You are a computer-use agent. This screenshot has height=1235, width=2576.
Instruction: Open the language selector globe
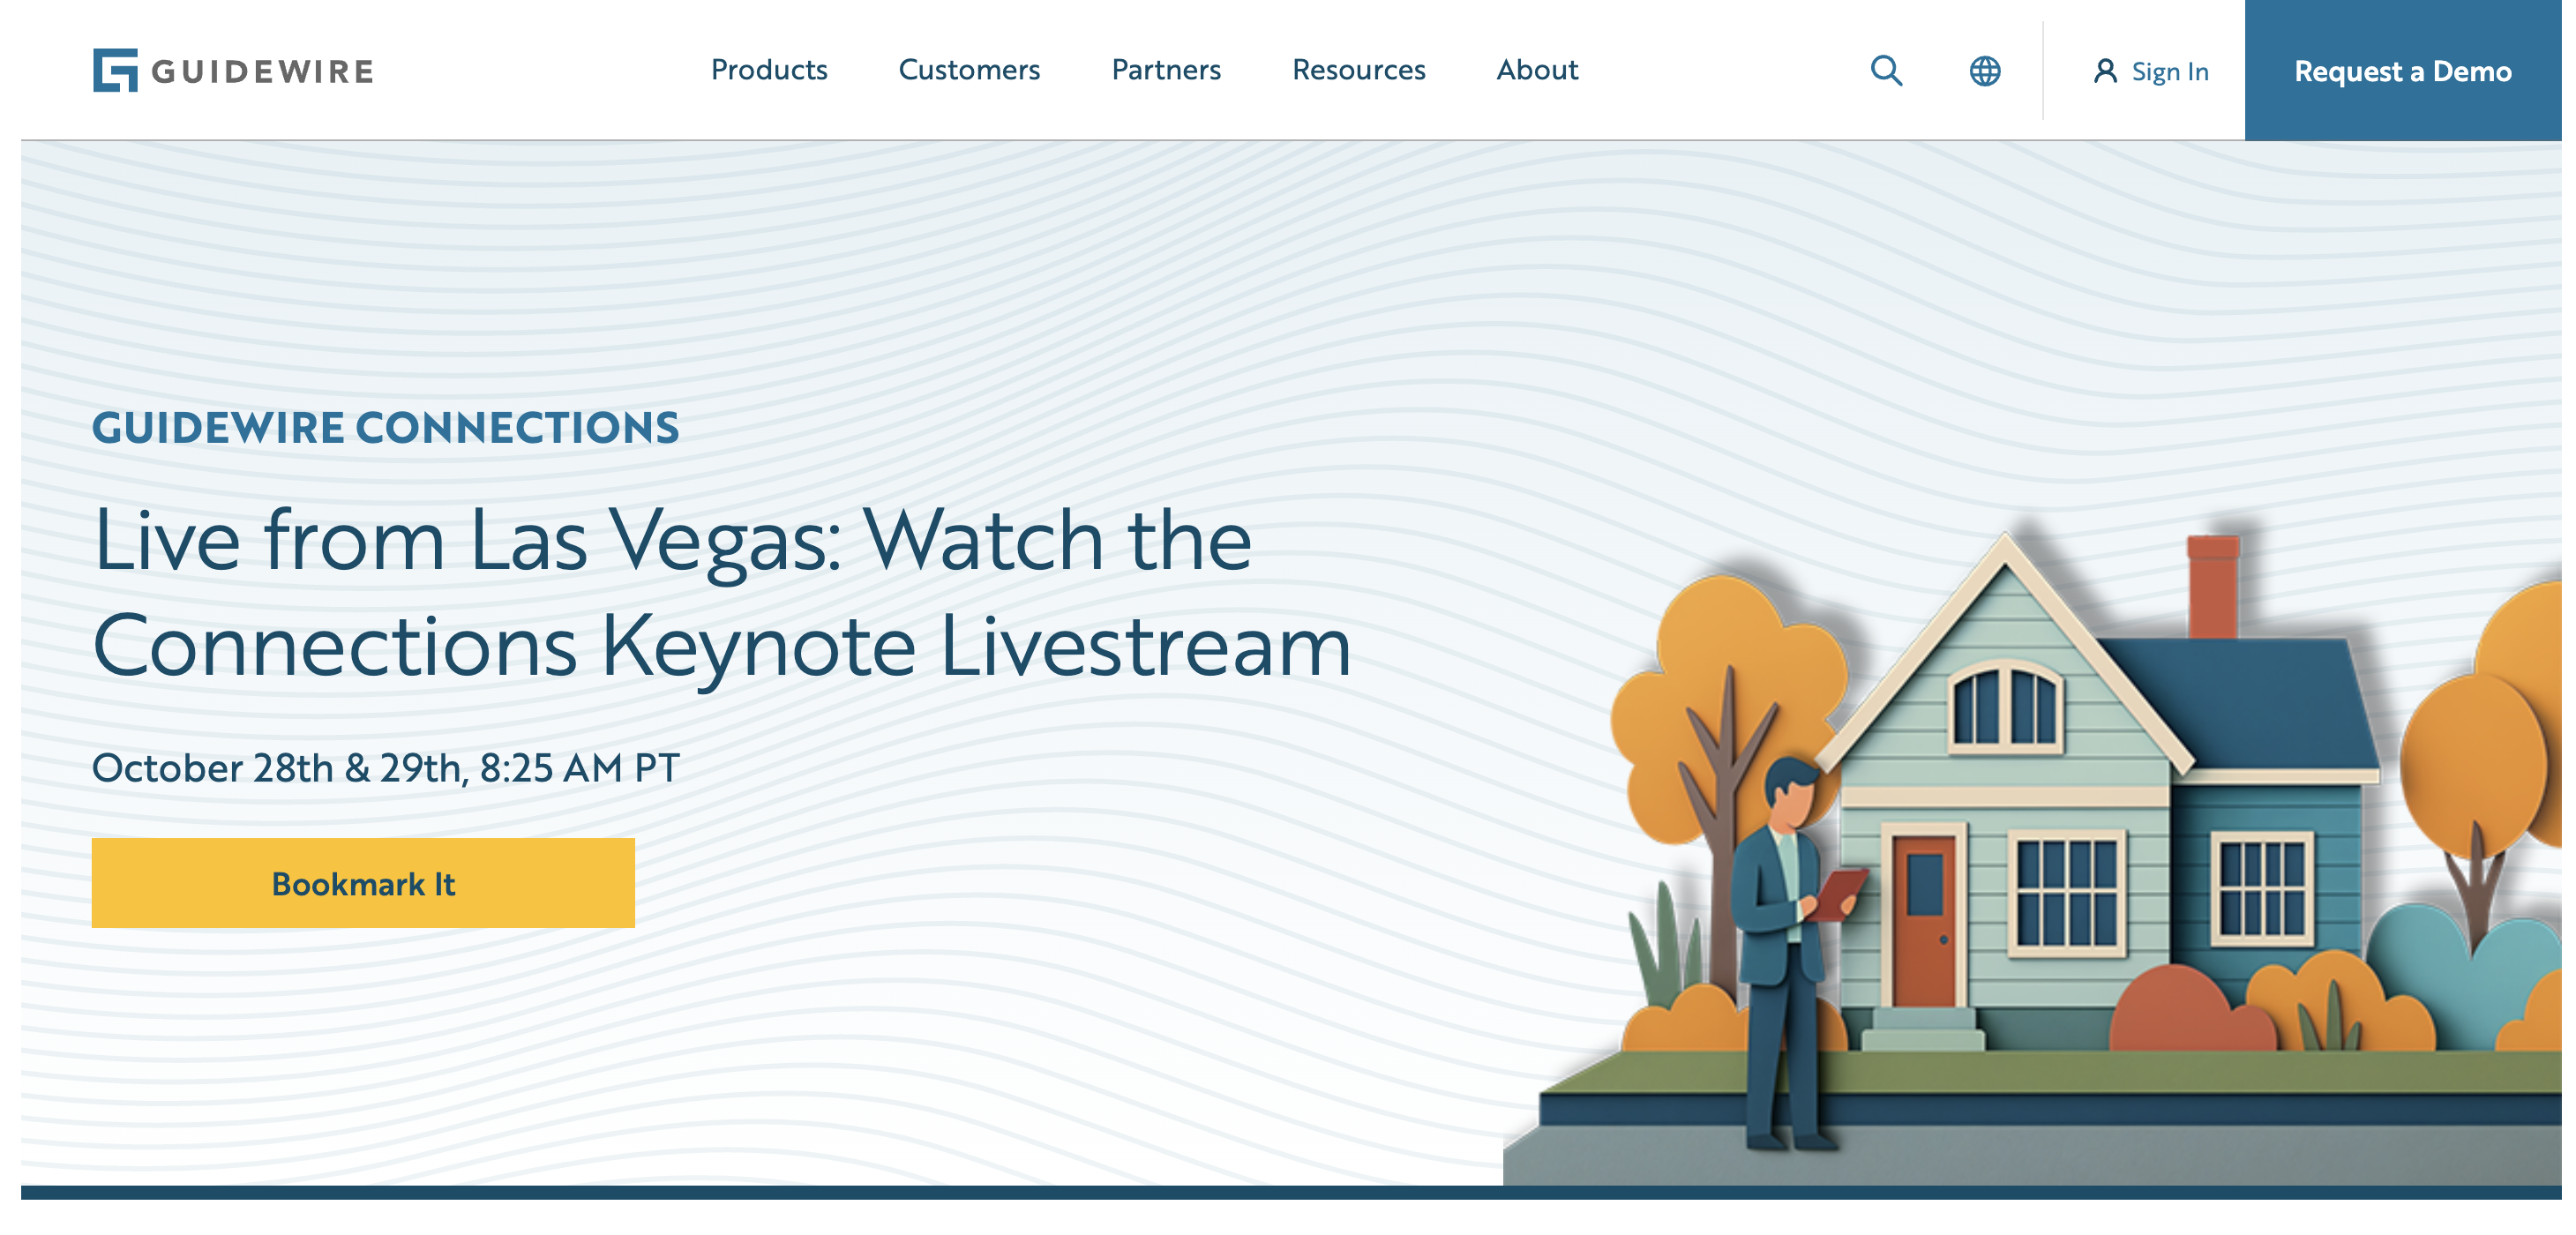1985,70
